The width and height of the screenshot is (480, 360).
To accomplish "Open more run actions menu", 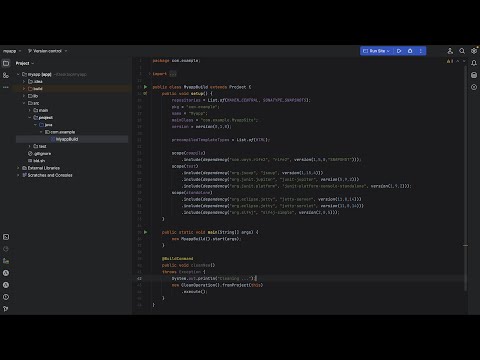I will [x=421, y=51].
